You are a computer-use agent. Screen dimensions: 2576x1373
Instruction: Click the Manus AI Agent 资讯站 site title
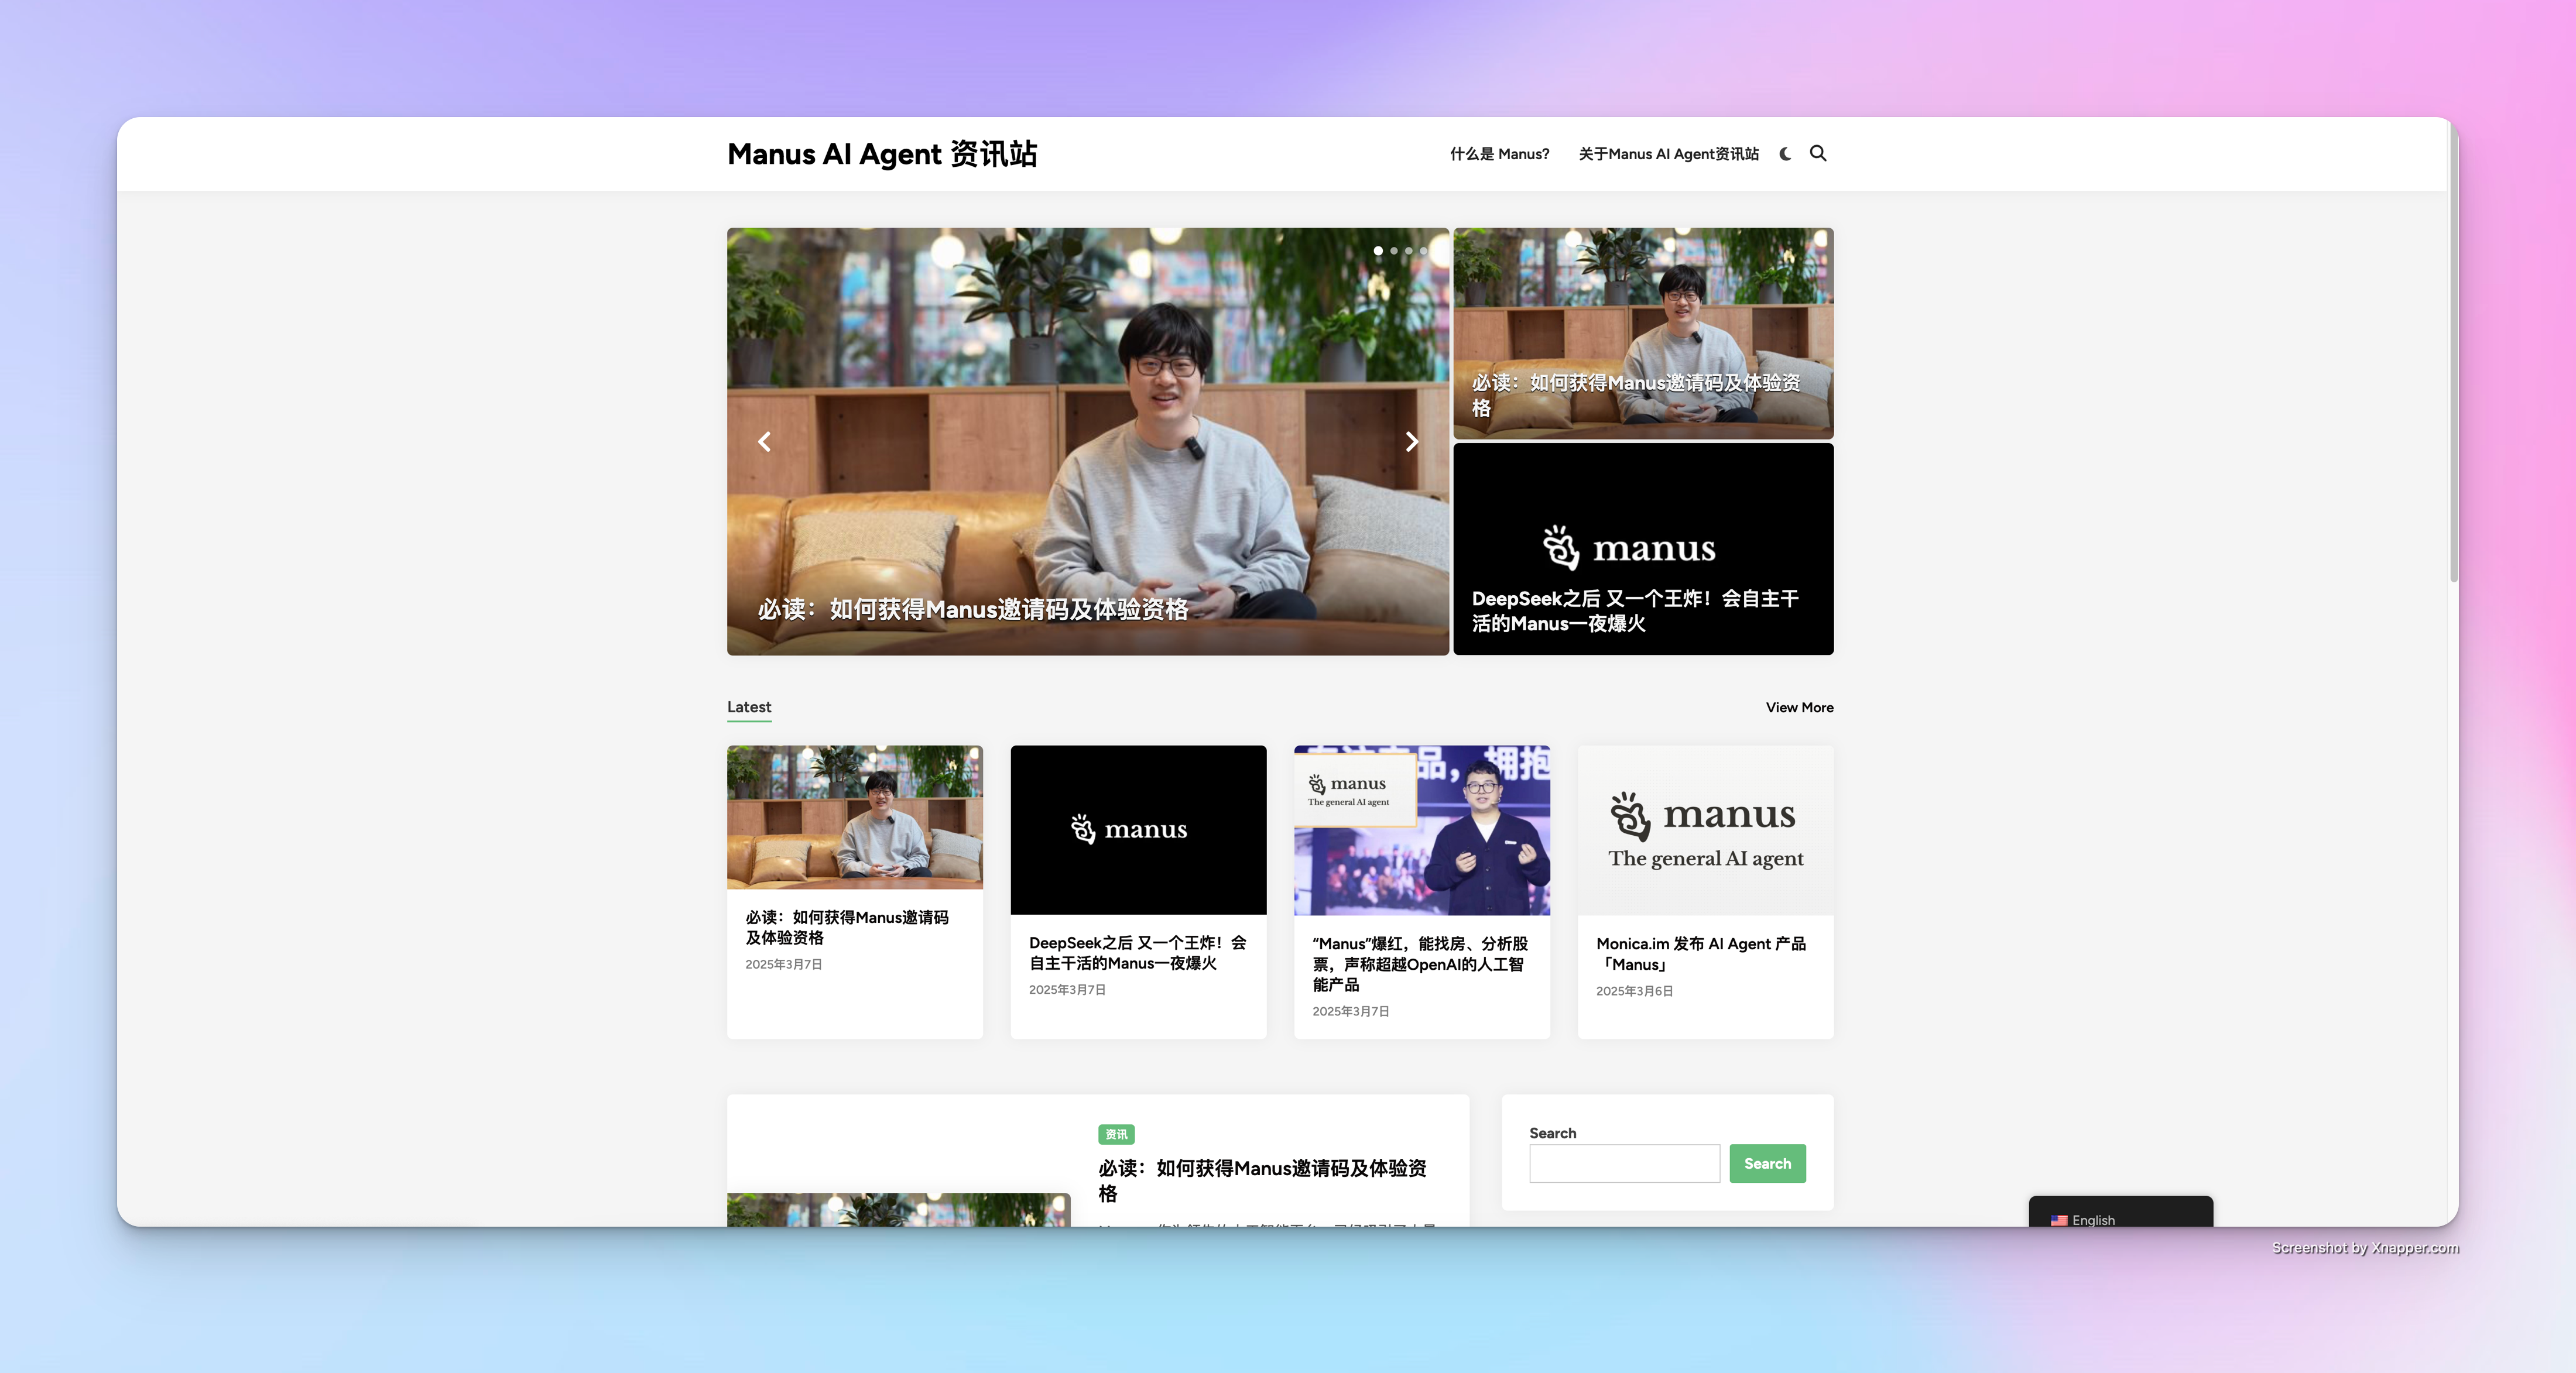click(x=882, y=154)
